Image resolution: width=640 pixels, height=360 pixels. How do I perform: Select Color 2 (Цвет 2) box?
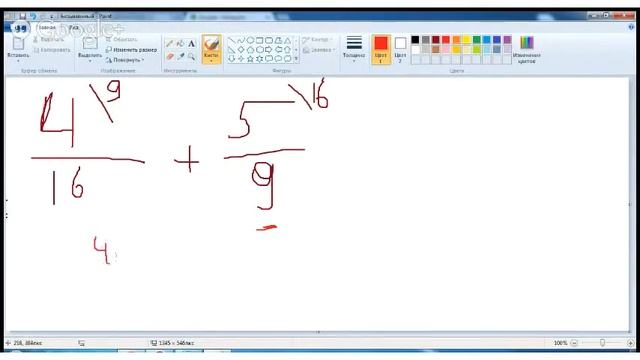point(400,49)
